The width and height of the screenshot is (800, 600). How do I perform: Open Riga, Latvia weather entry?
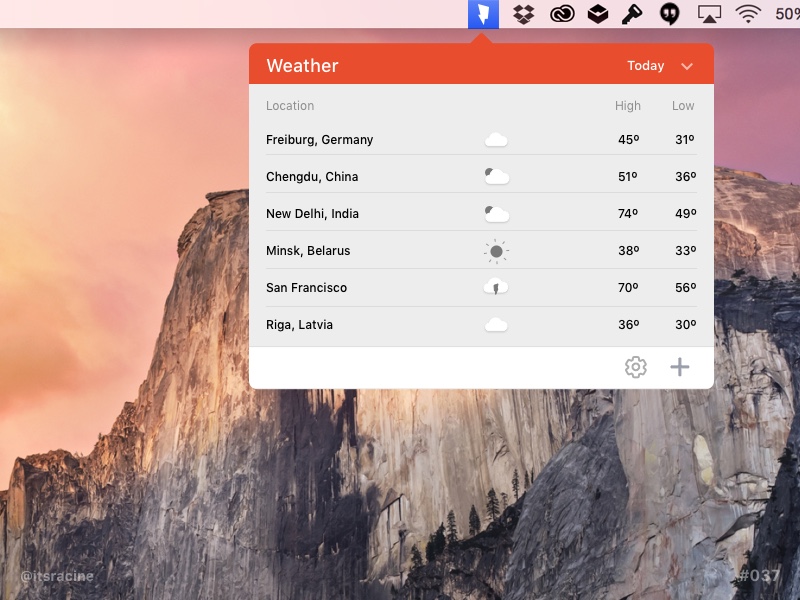300,325
